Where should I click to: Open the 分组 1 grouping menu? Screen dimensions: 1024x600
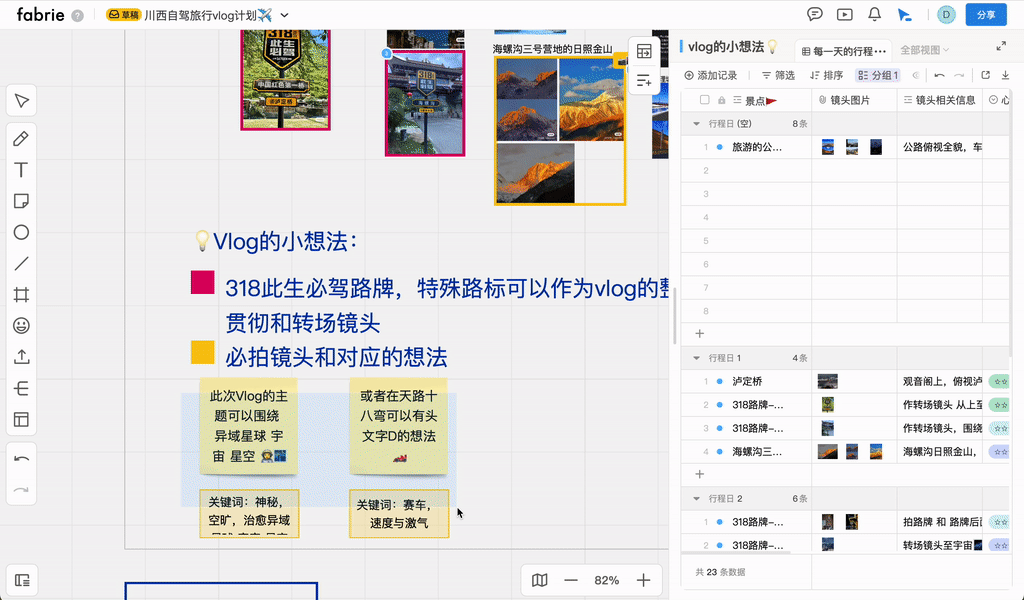tap(878, 75)
